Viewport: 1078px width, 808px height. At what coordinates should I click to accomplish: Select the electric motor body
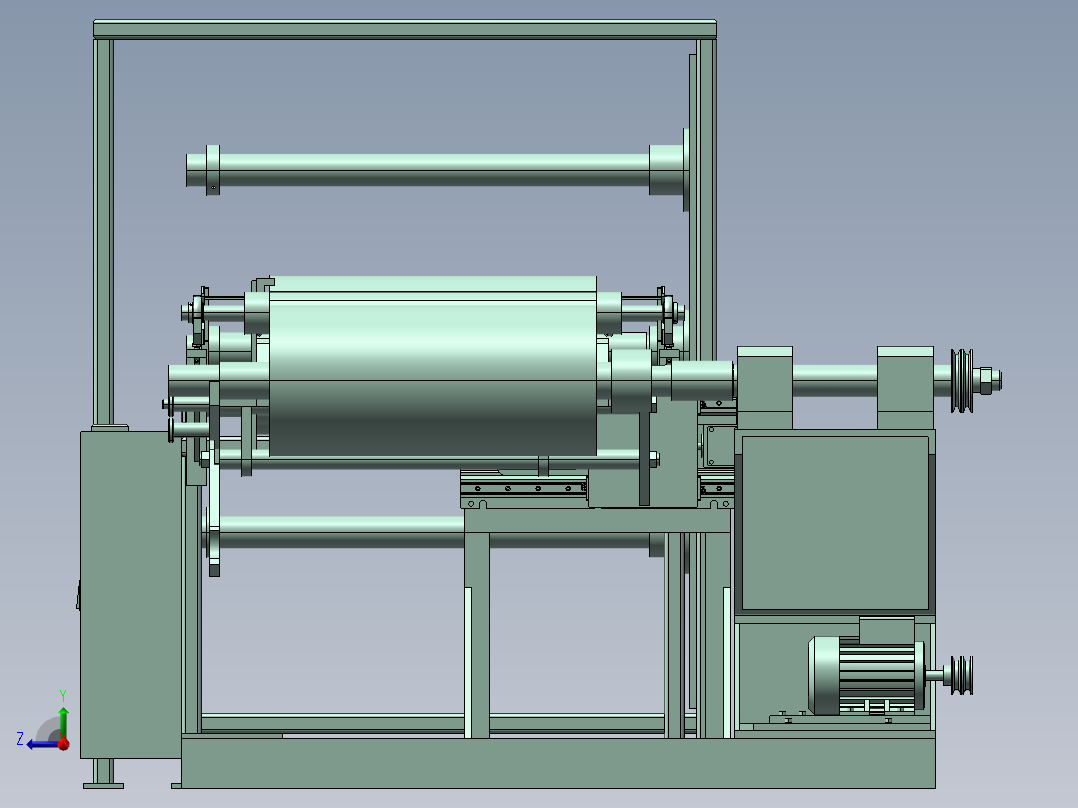click(x=865, y=675)
